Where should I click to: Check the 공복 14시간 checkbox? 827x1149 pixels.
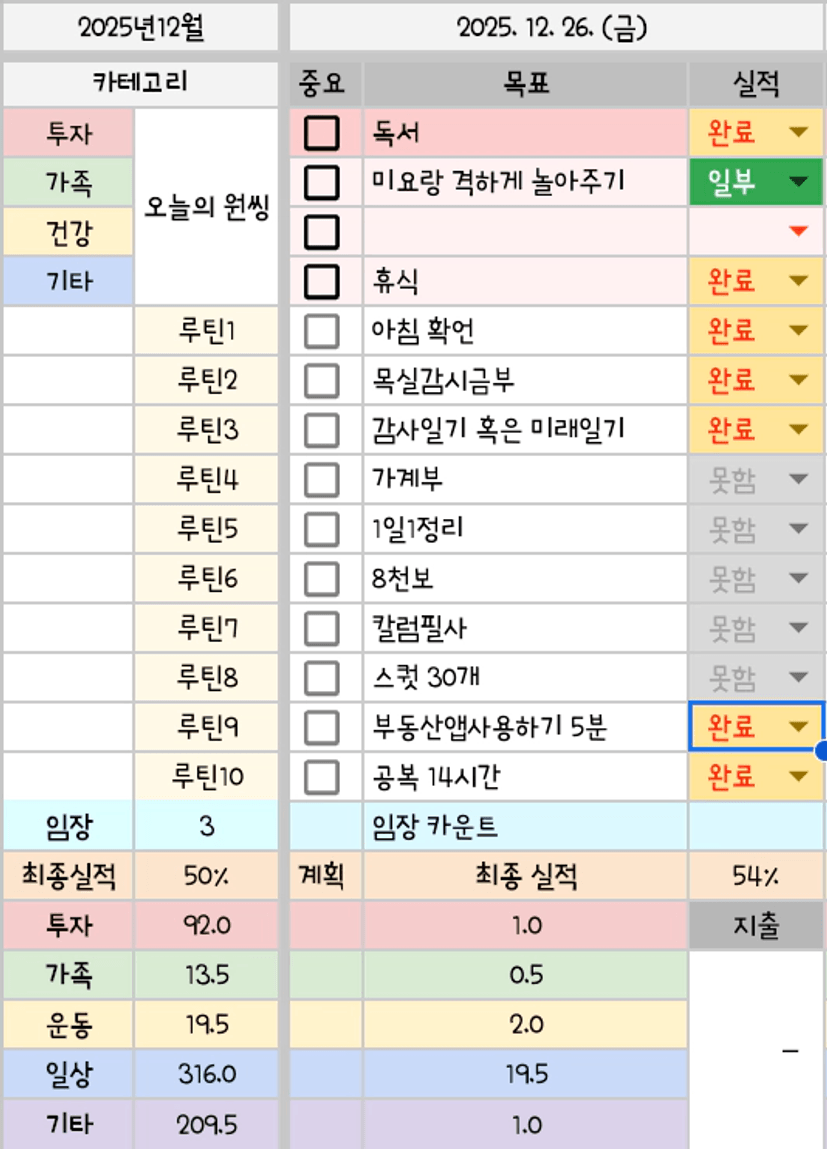(x=321, y=776)
